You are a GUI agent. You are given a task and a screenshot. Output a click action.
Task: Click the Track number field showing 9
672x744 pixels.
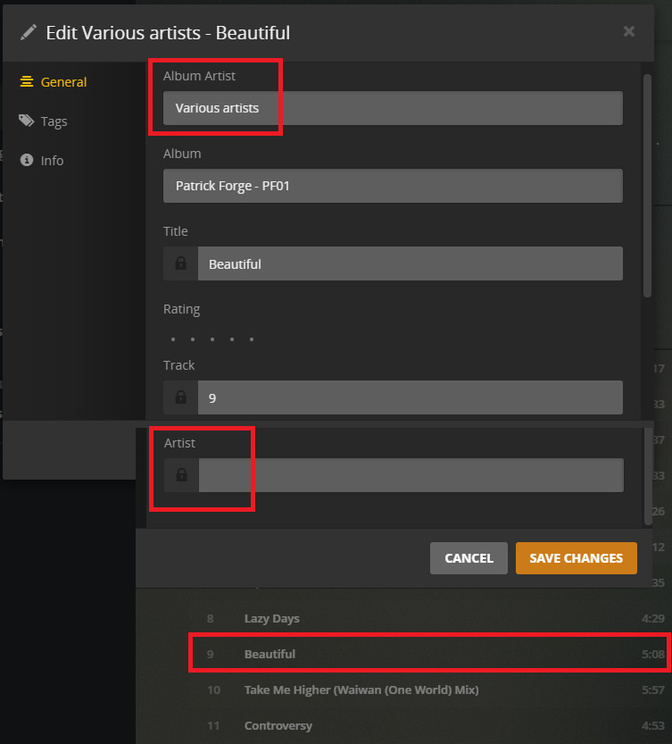[410, 398]
